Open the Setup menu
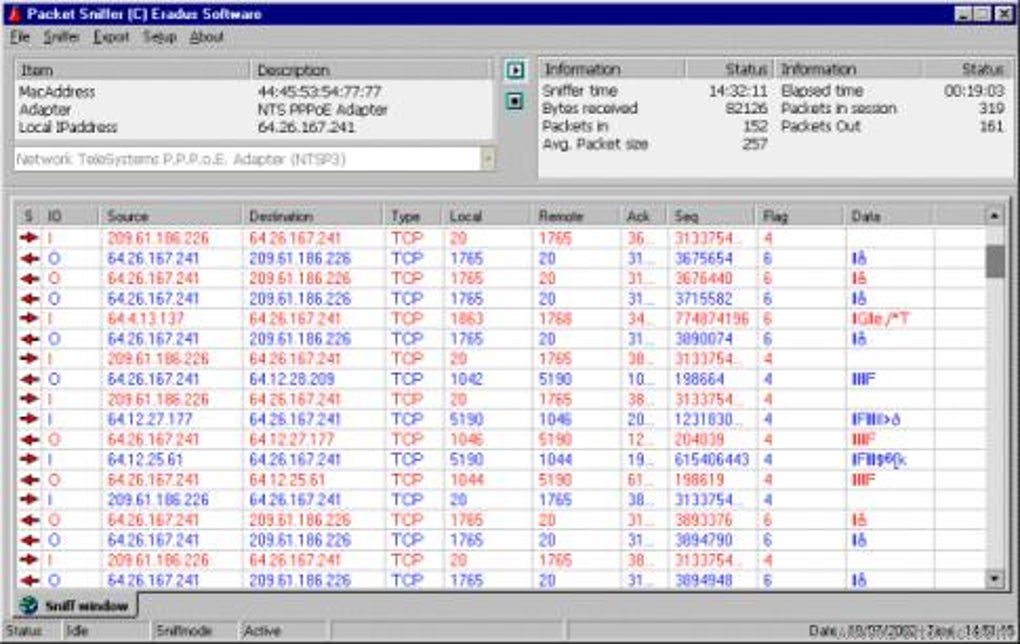Screen dimensions: 1020x644 point(159,37)
